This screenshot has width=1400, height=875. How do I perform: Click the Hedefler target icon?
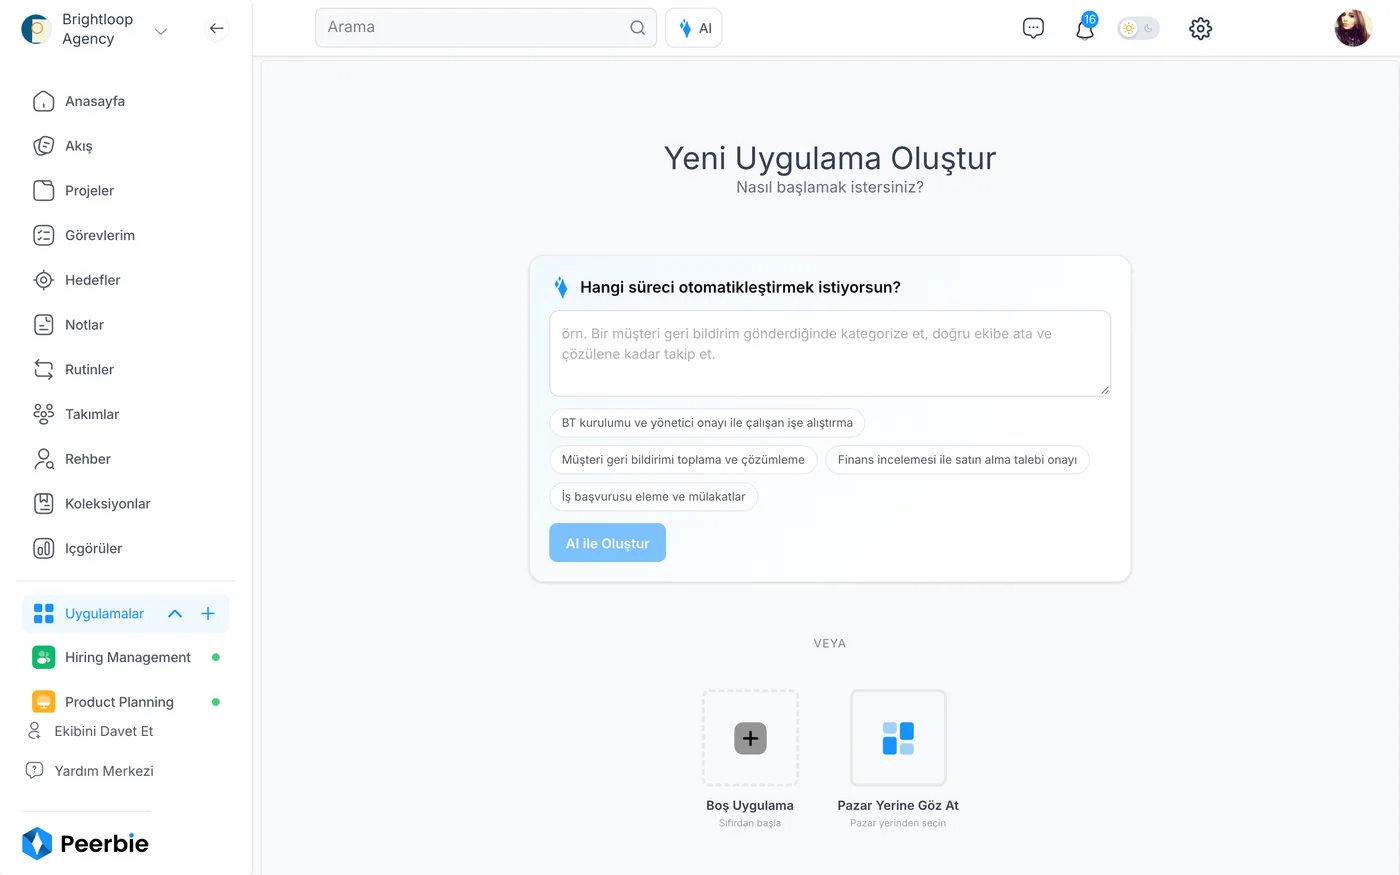click(x=44, y=280)
